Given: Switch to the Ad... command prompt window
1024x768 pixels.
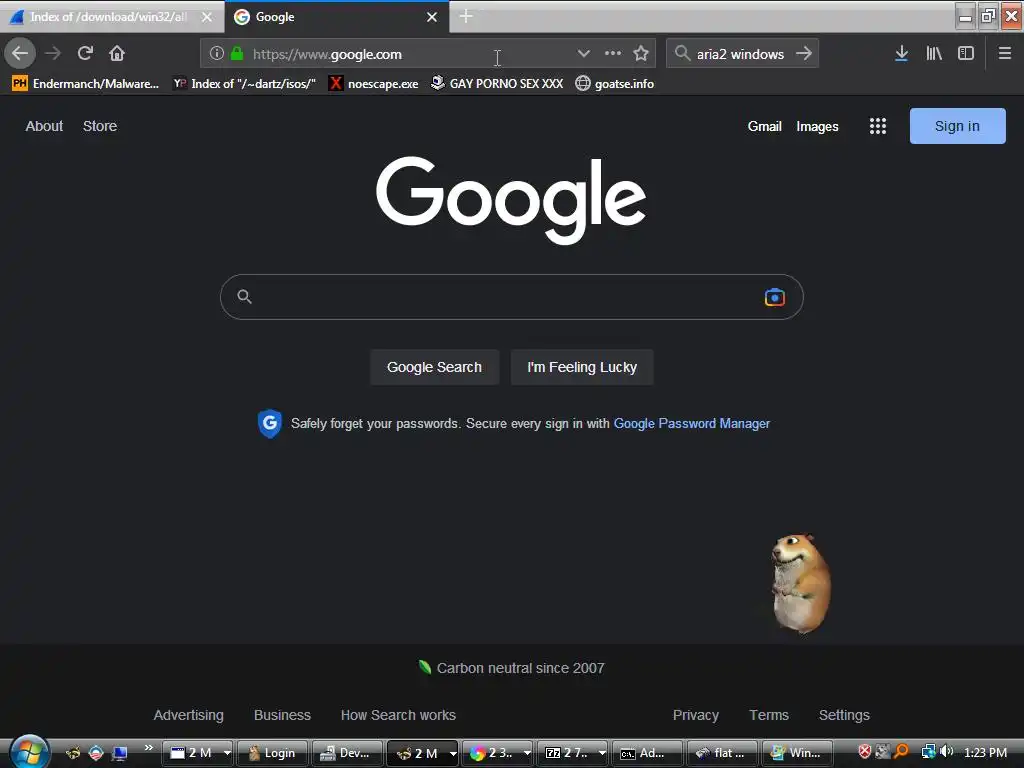Looking at the screenshot, I should click(x=647, y=753).
